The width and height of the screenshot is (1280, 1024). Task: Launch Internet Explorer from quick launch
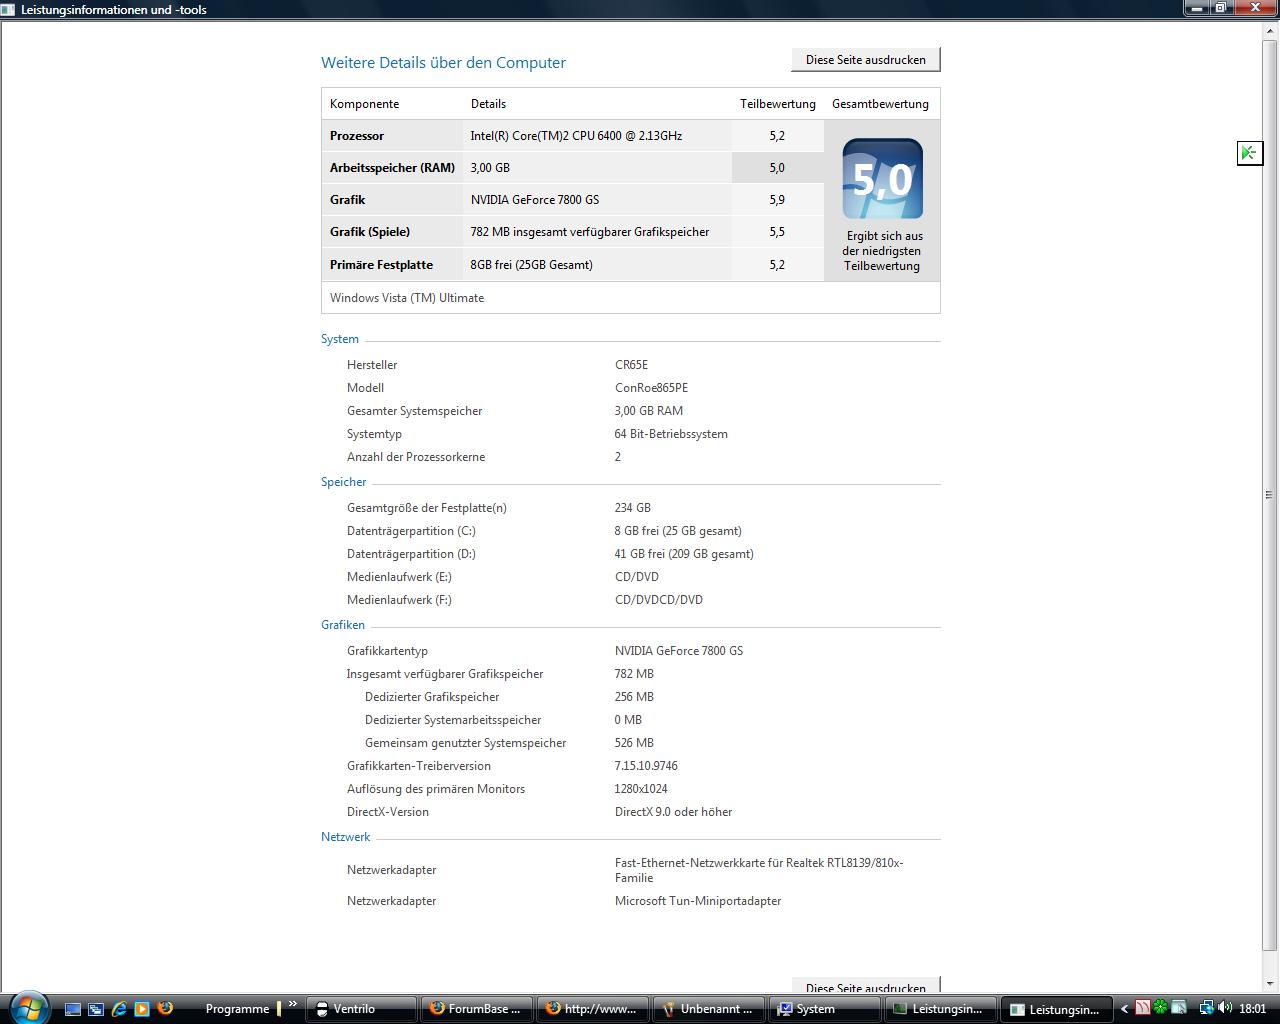pos(119,1009)
